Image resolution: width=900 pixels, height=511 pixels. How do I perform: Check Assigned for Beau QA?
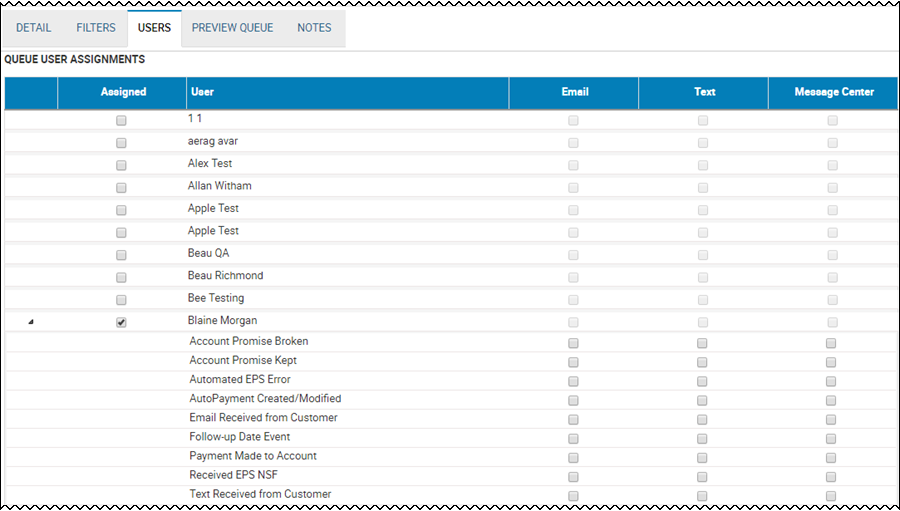pos(121,255)
